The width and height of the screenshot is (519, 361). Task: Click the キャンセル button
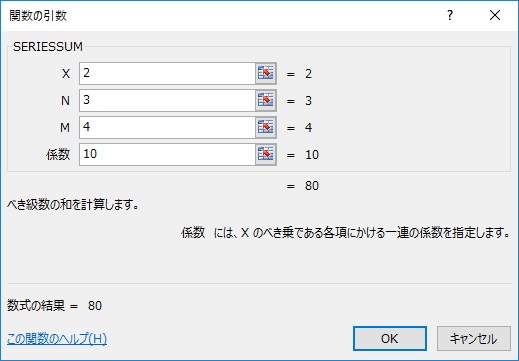pos(474,339)
